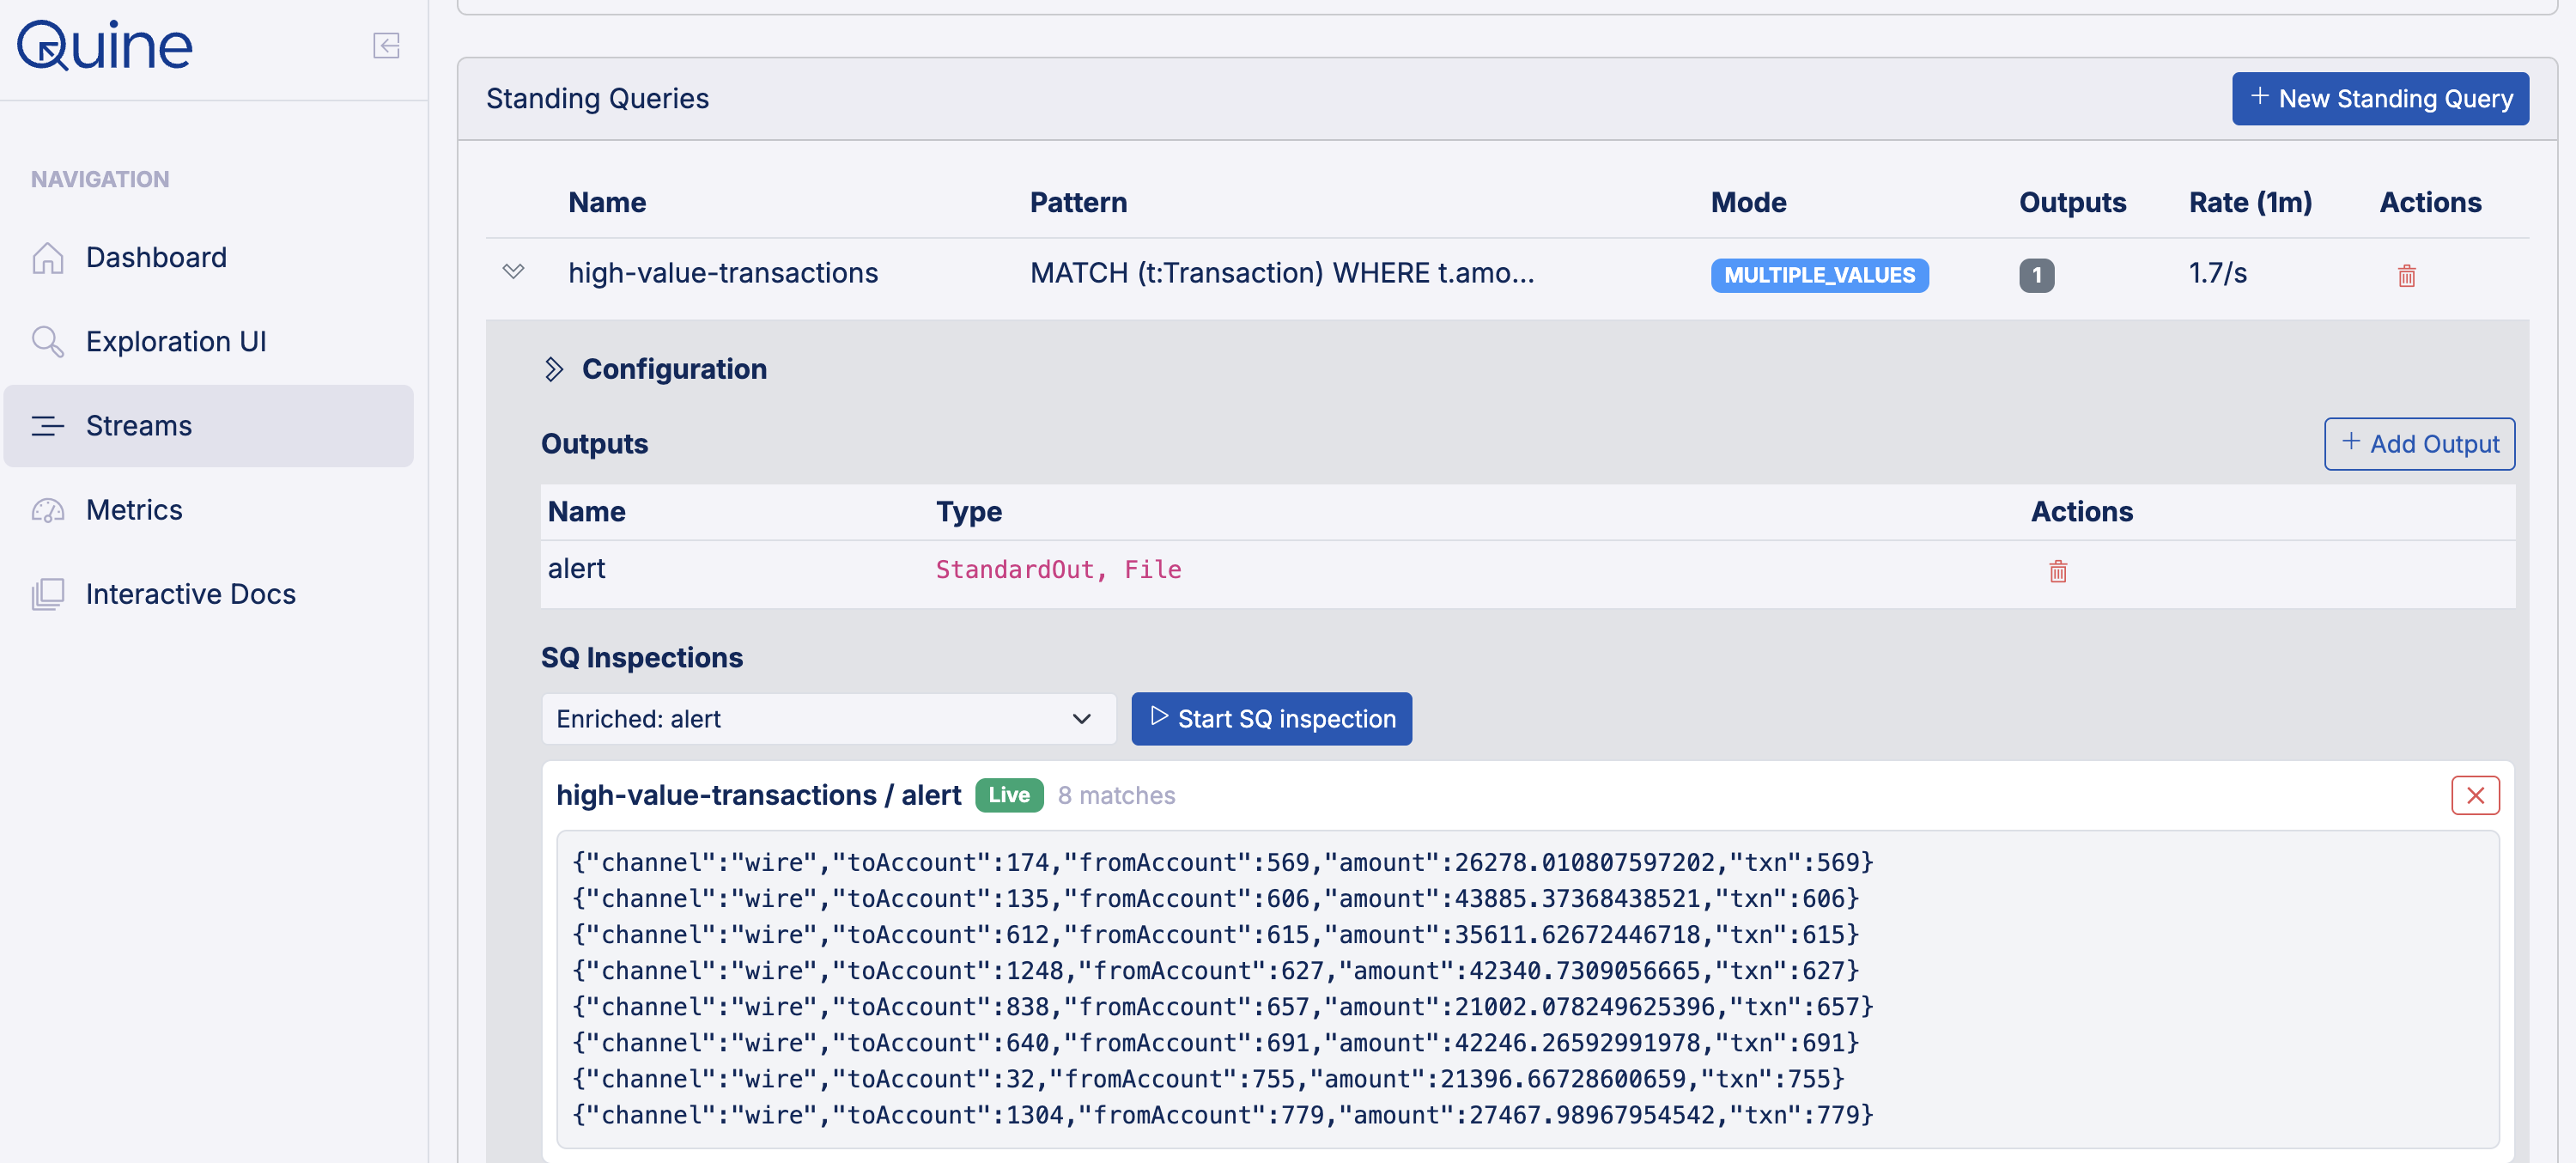This screenshot has height=1163, width=2576.
Task: Open Exploration UI in the navigation
Action: tap(209, 342)
